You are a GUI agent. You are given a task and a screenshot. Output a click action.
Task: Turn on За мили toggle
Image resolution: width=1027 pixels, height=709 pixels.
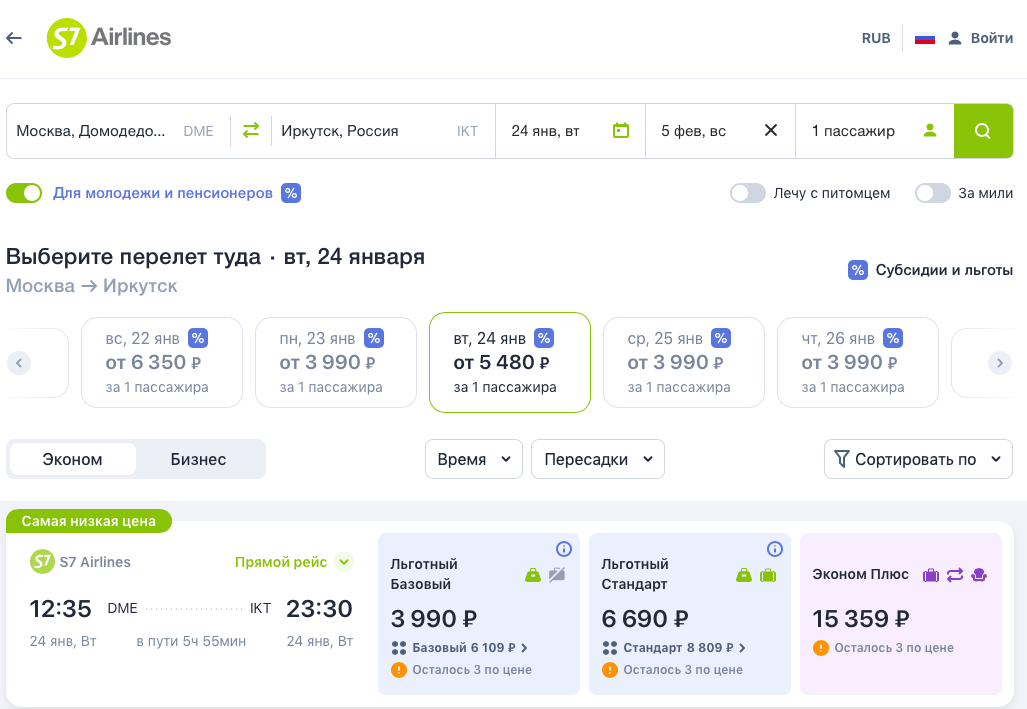932,193
